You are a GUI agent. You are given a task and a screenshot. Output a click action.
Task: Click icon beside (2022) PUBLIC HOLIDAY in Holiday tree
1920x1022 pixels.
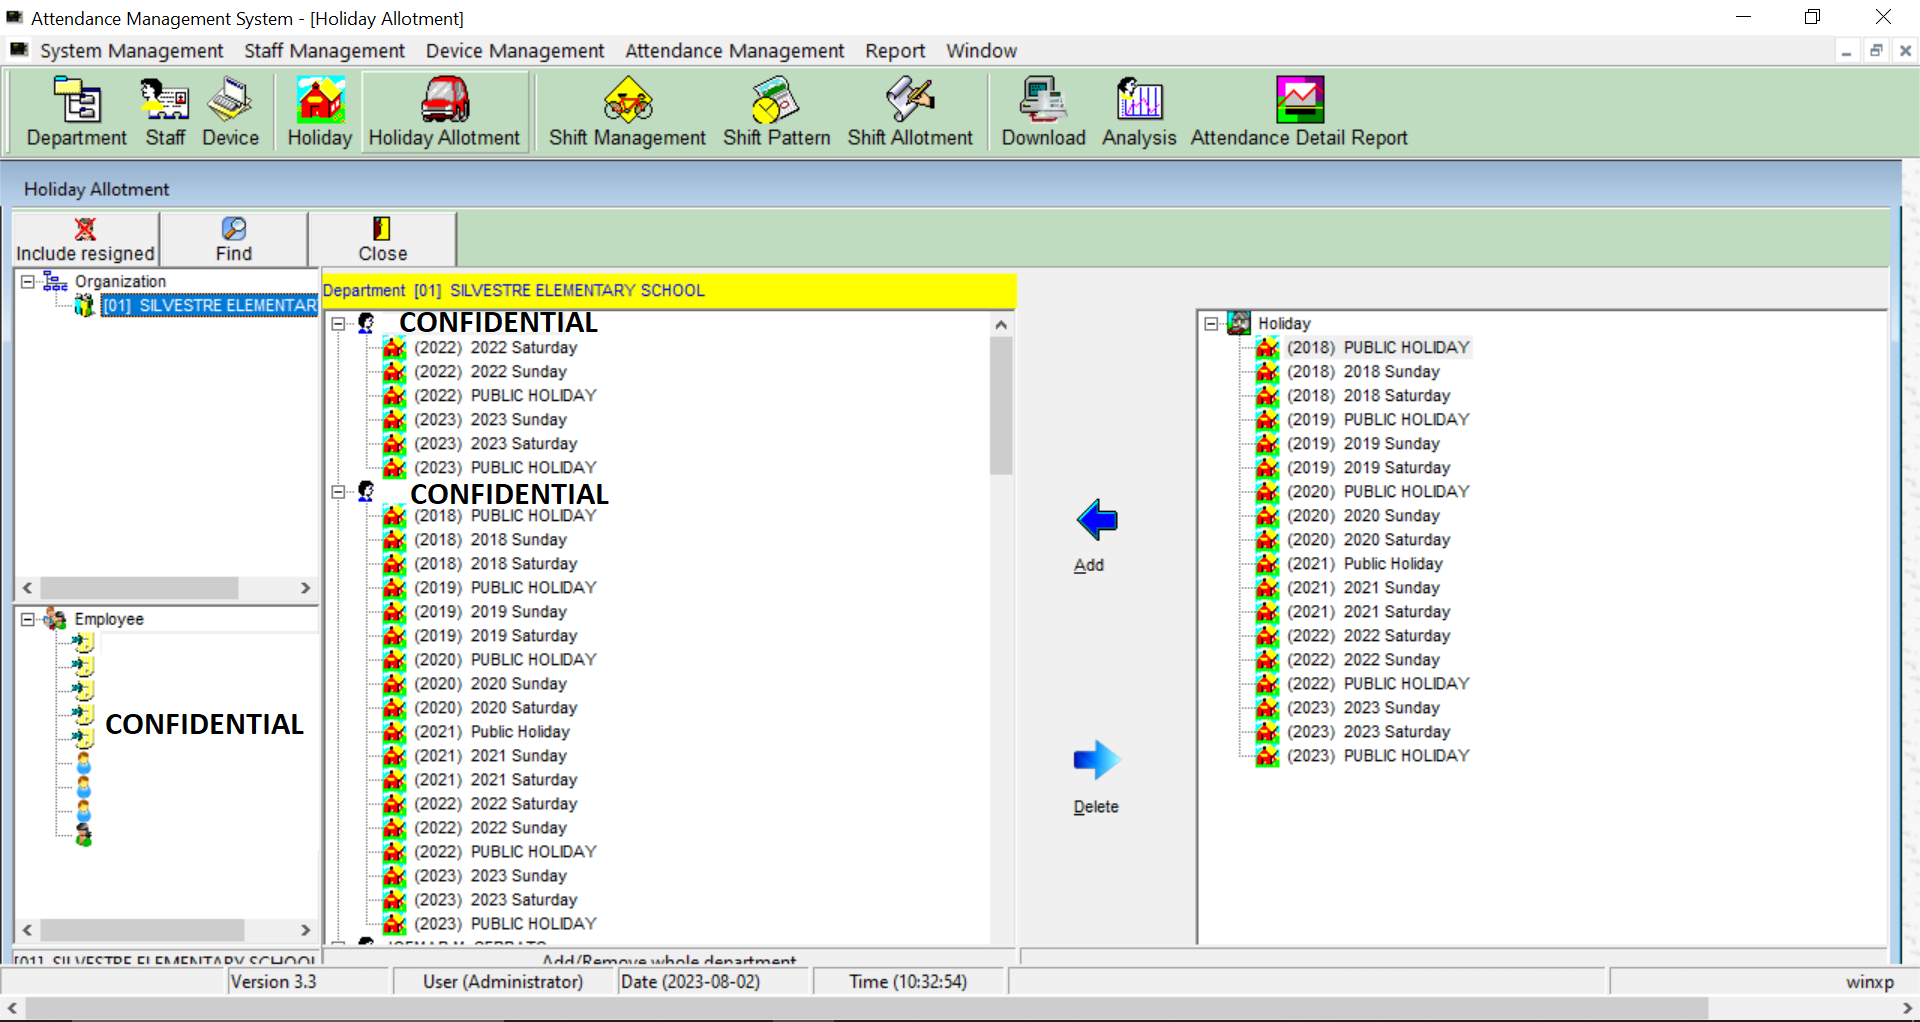point(1267,683)
